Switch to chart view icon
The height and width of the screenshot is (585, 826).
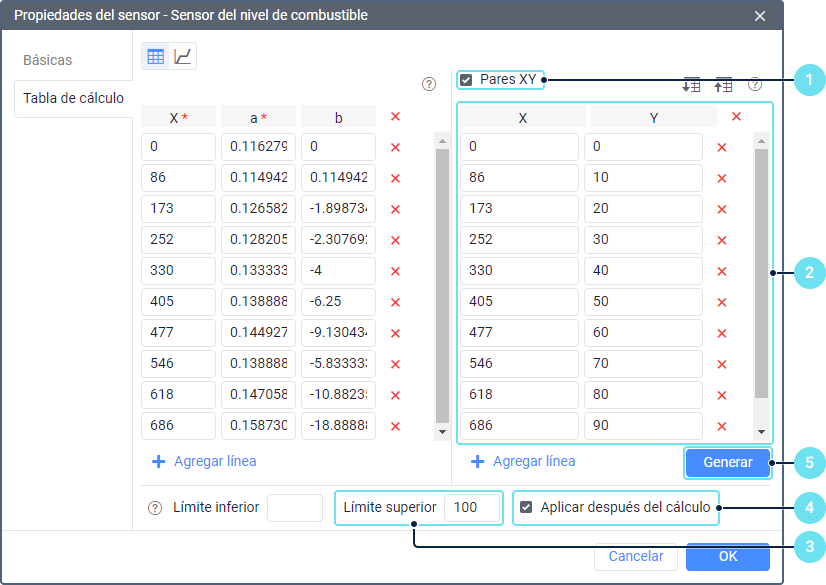pos(182,57)
